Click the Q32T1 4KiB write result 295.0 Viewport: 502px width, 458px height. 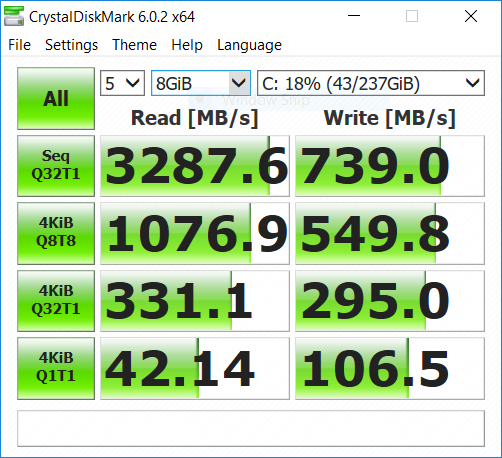click(390, 301)
